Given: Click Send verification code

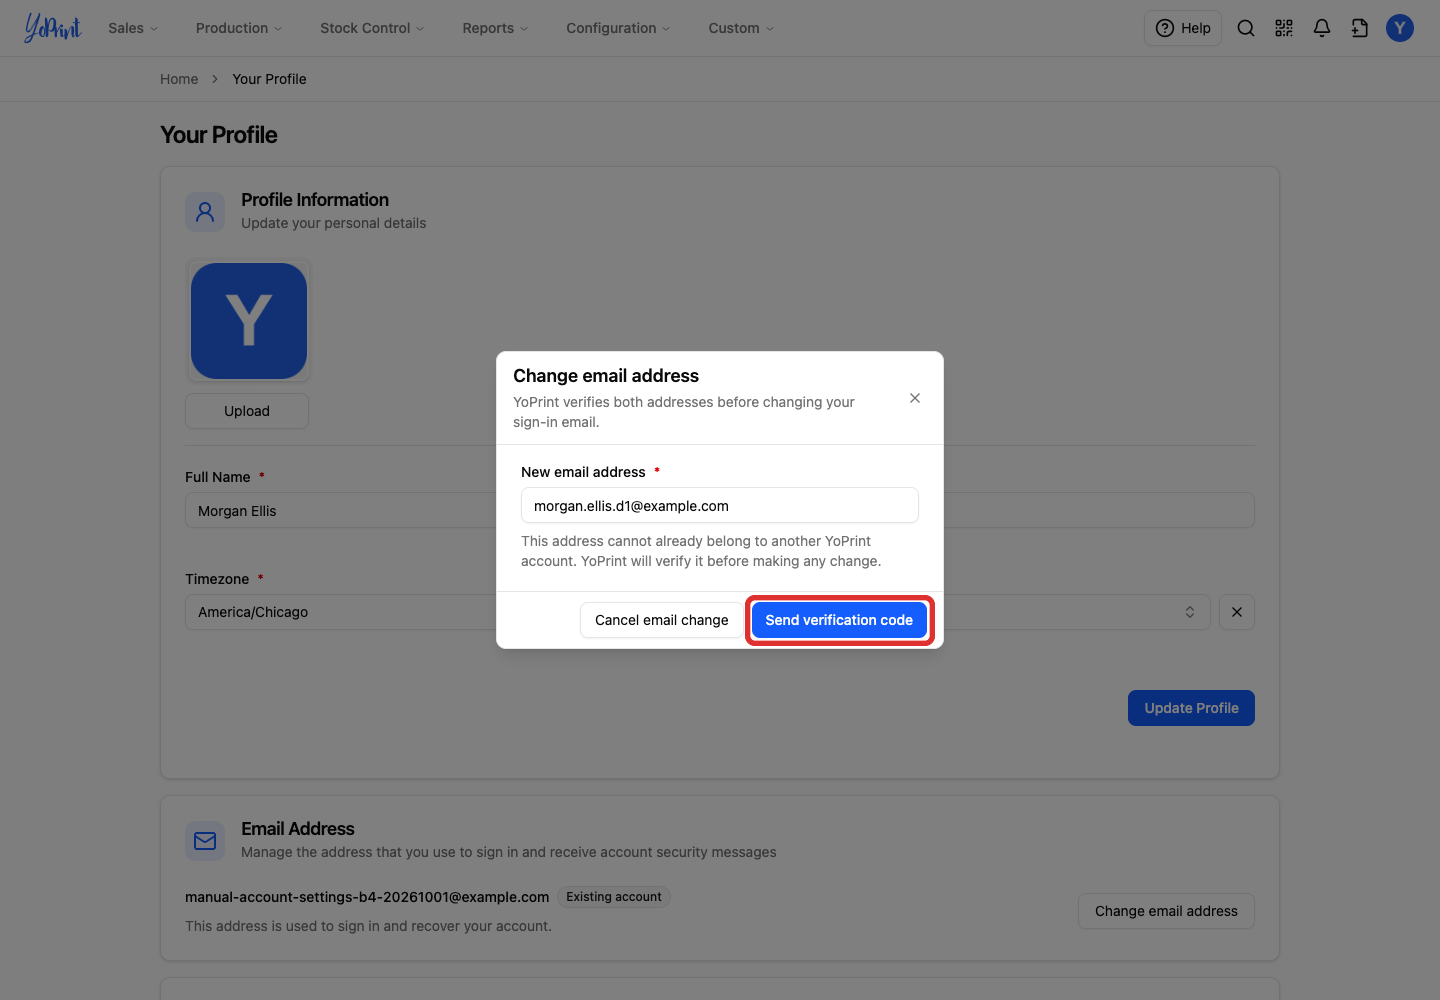Looking at the screenshot, I should click(839, 620).
